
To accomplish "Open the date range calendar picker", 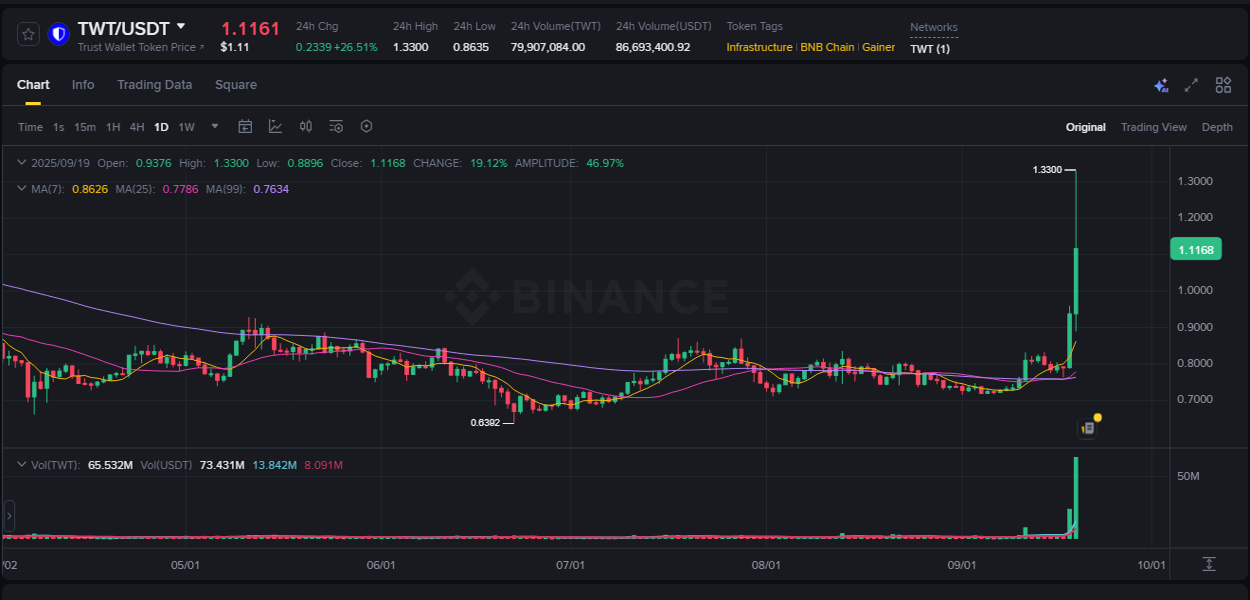I will click(x=245, y=126).
